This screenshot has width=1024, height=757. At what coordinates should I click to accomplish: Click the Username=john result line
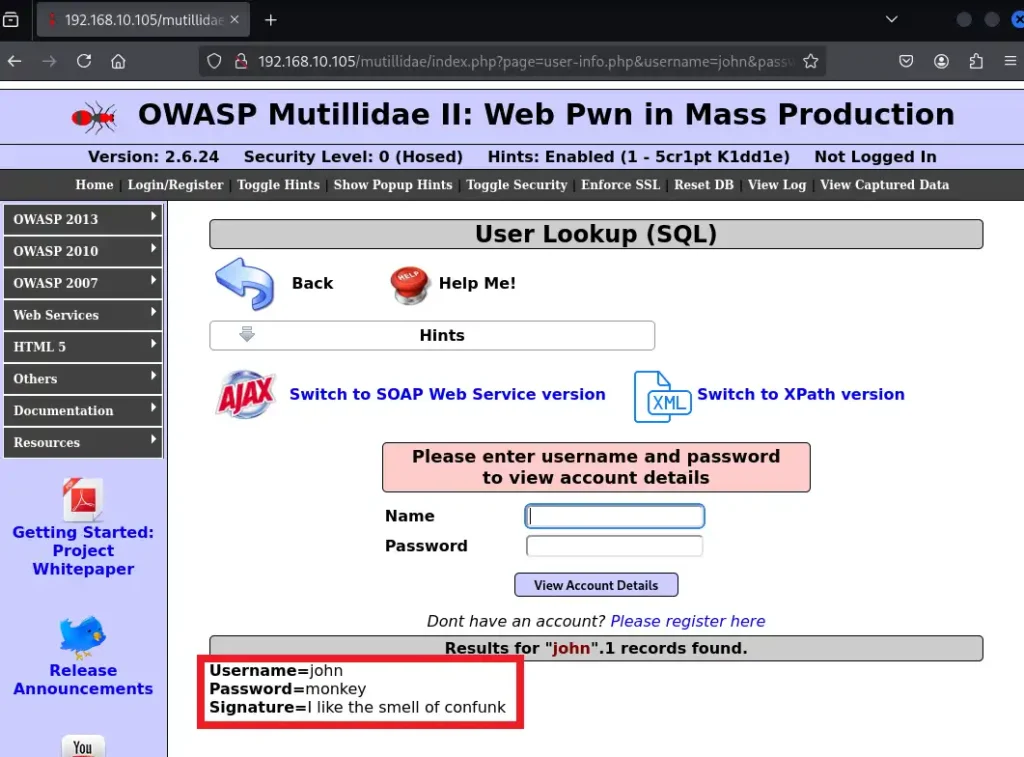coord(276,671)
